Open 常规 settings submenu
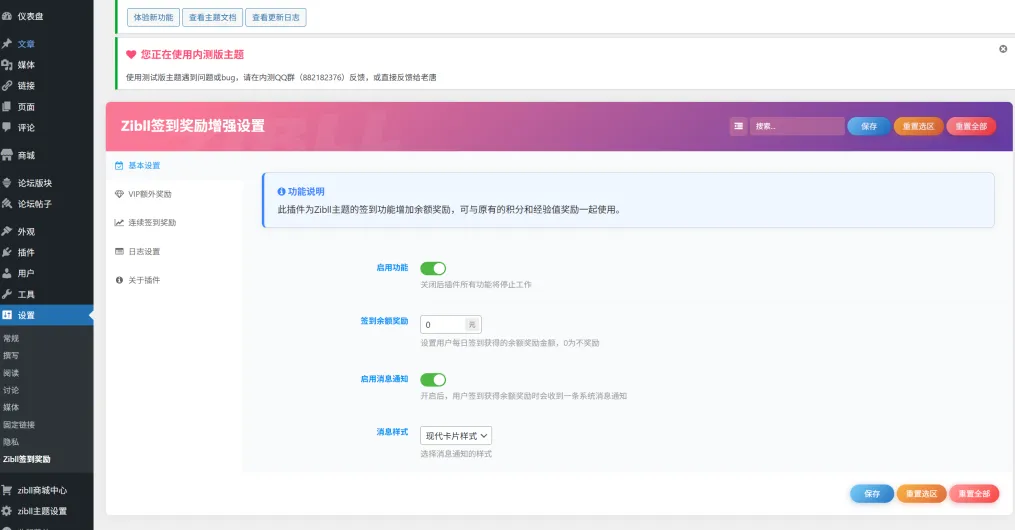Image resolution: width=1015 pixels, height=530 pixels. [11, 338]
